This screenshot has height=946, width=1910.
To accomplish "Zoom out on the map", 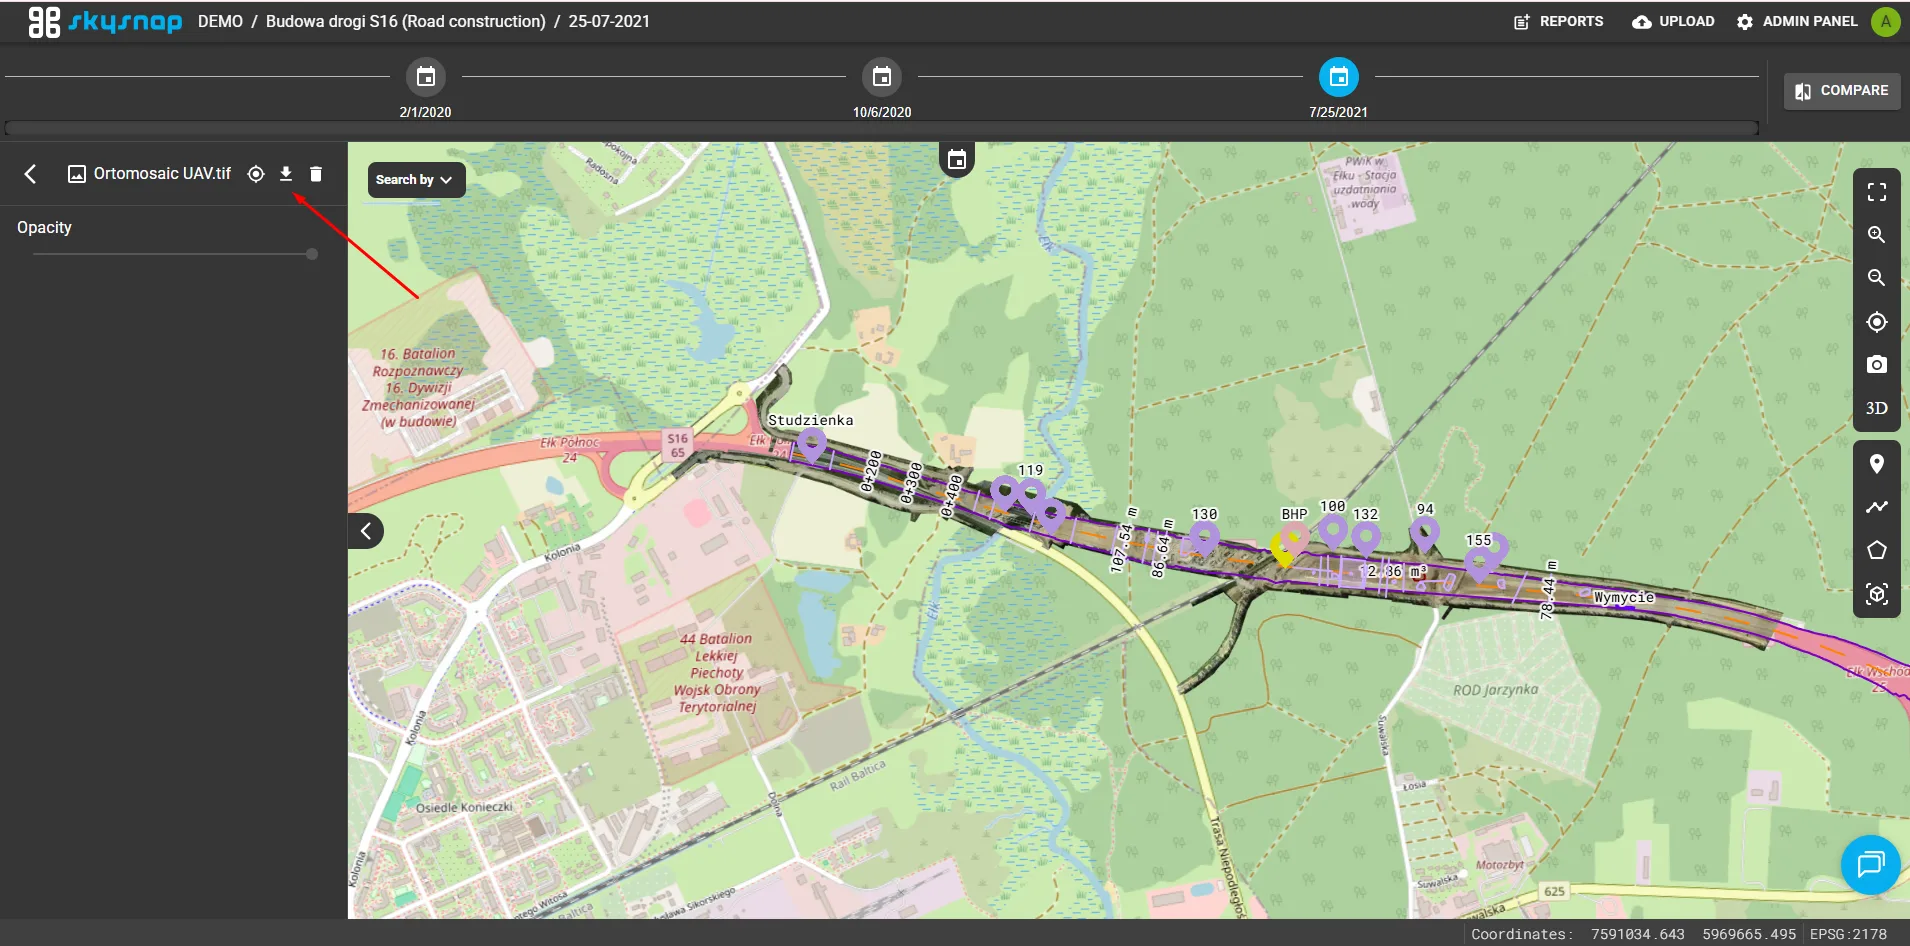I will coord(1876,278).
